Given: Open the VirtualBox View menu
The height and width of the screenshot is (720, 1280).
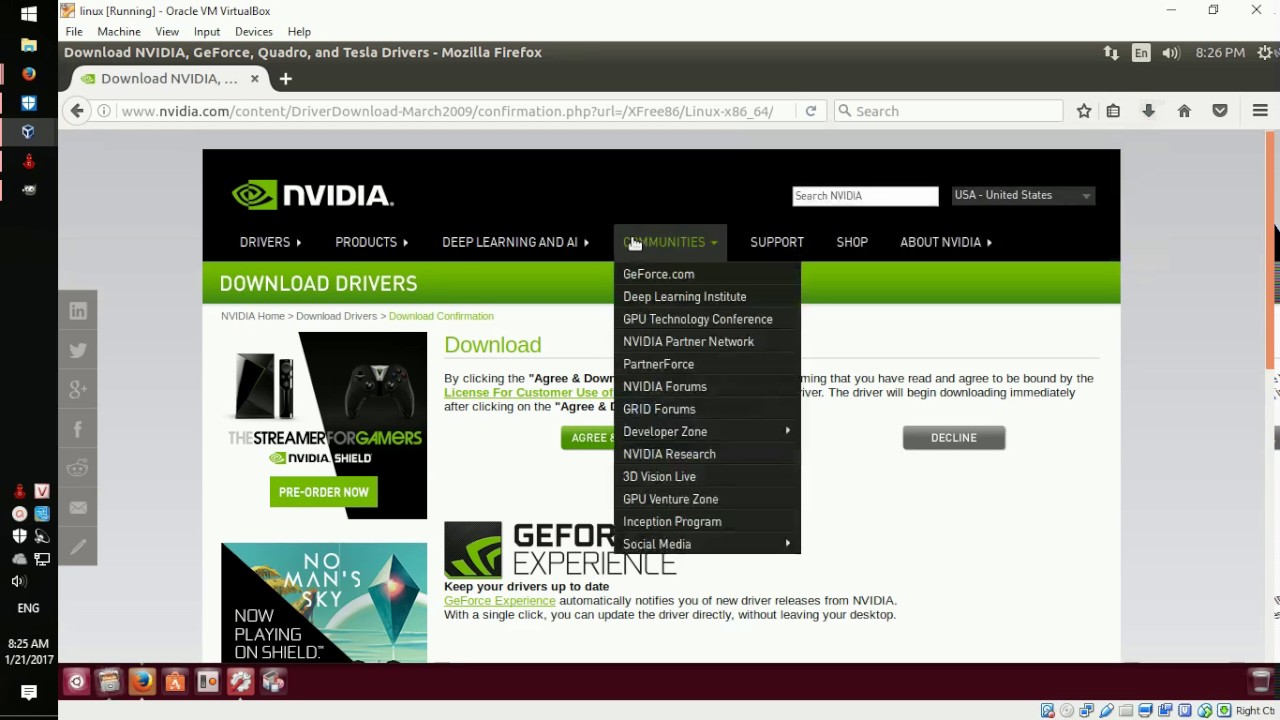Looking at the screenshot, I should click(x=167, y=32).
